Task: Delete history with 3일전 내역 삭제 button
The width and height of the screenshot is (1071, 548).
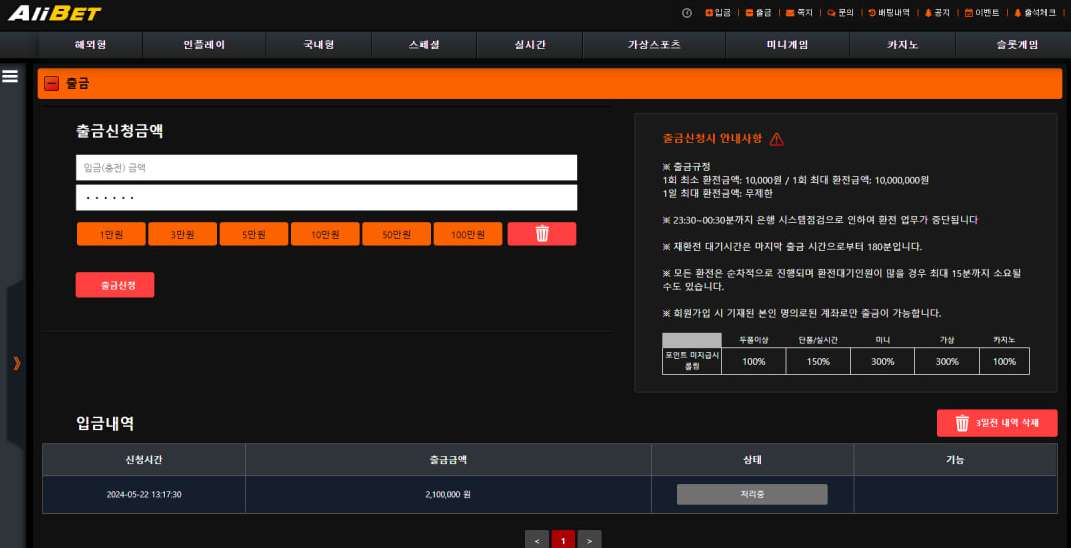Action: (x=996, y=423)
